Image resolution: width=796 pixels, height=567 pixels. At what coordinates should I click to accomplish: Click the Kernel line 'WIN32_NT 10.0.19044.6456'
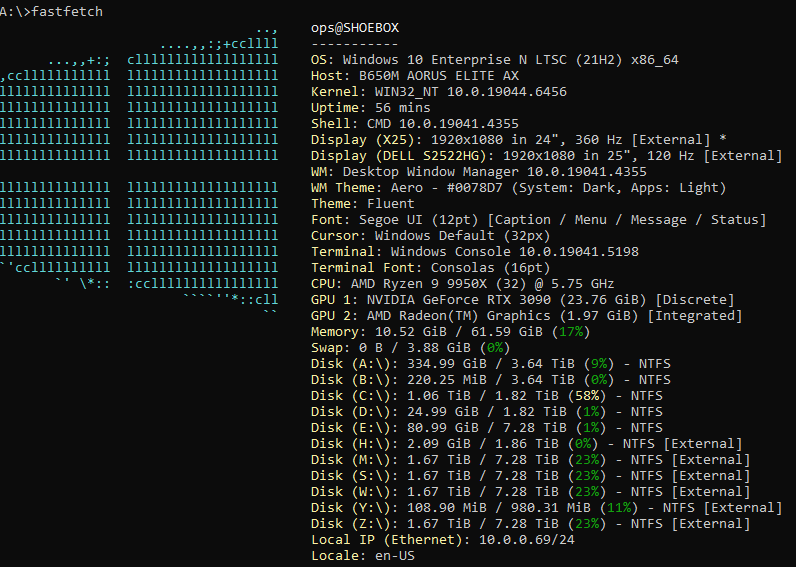439,92
